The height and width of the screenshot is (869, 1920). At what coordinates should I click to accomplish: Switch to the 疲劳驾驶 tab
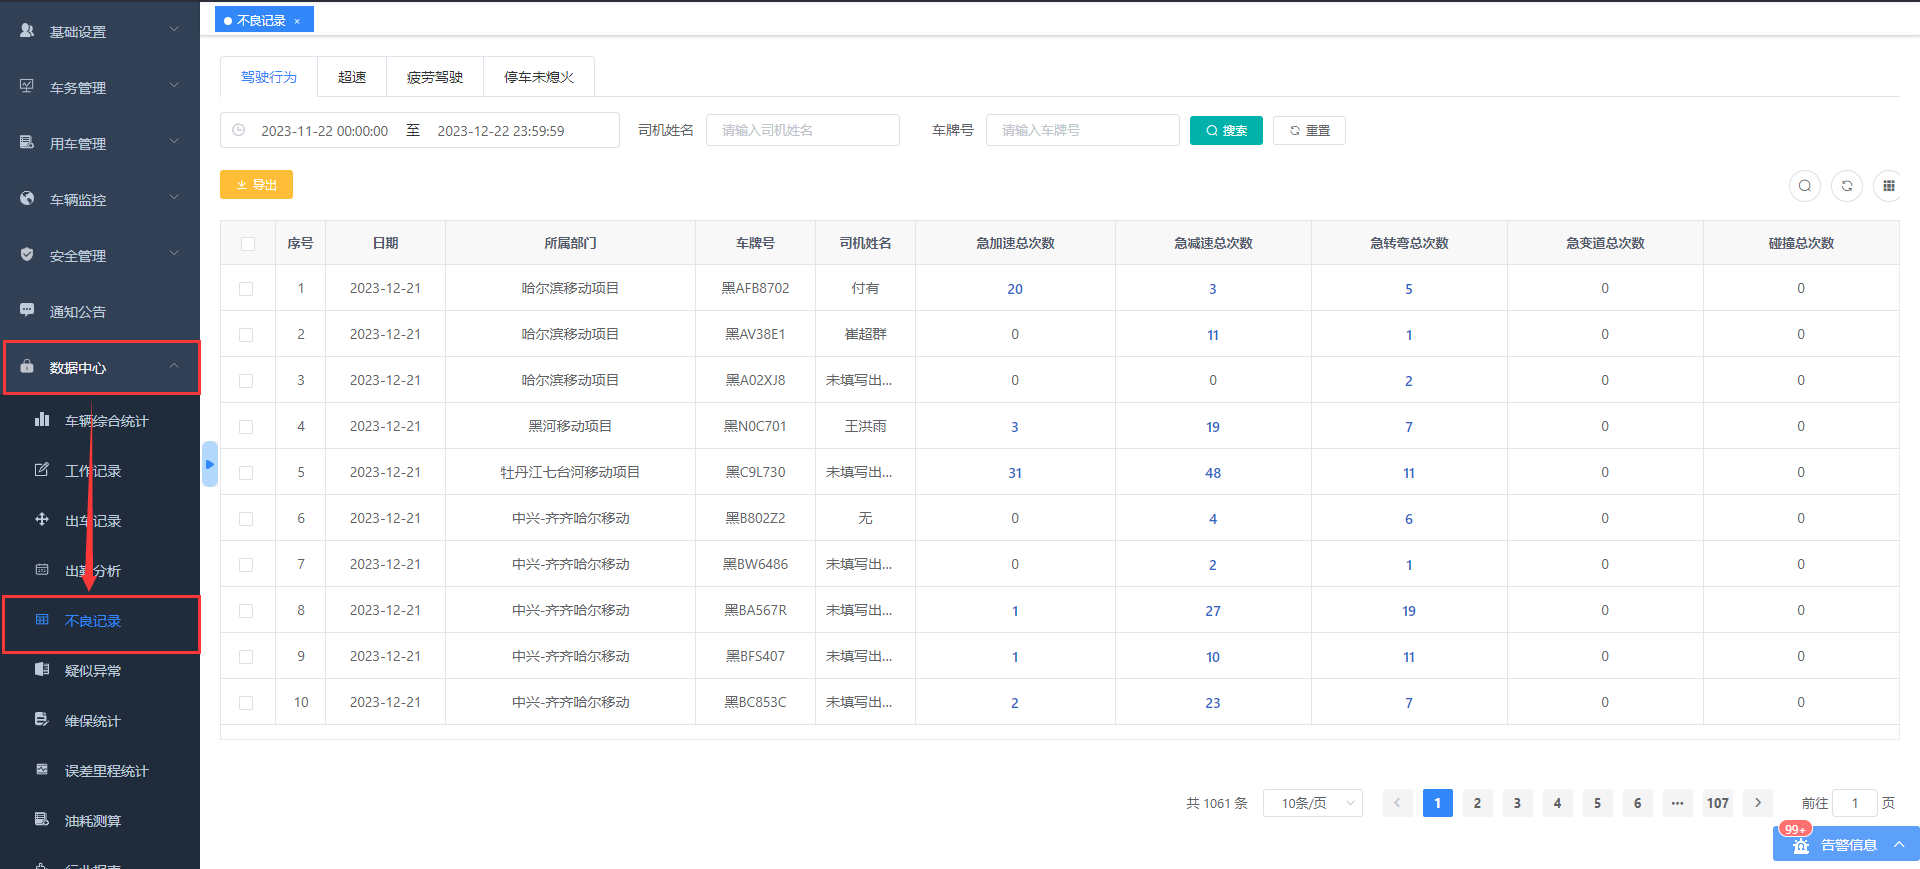coord(435,77)
